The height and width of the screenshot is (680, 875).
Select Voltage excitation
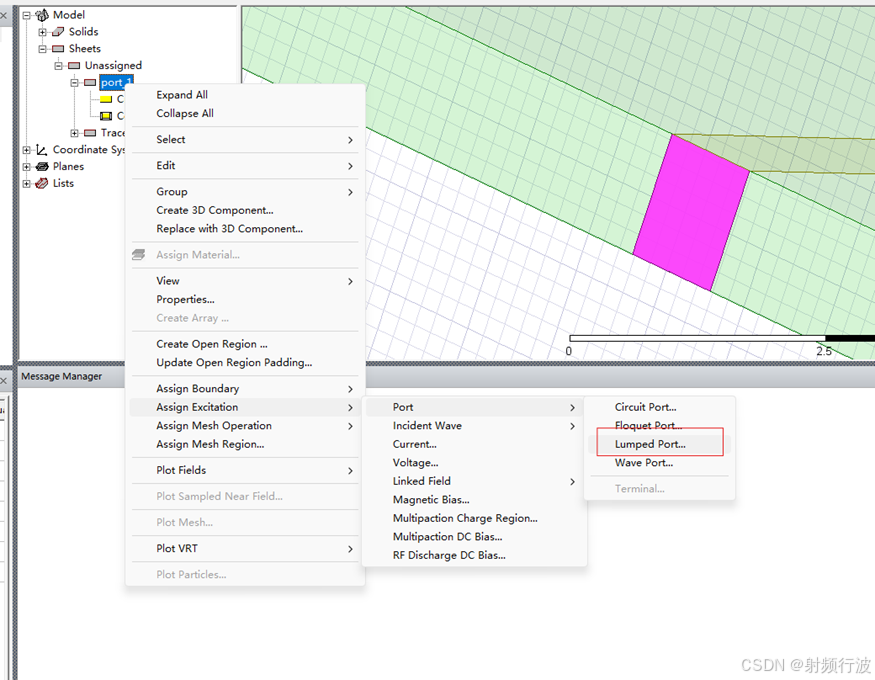(x=474, y=462)
